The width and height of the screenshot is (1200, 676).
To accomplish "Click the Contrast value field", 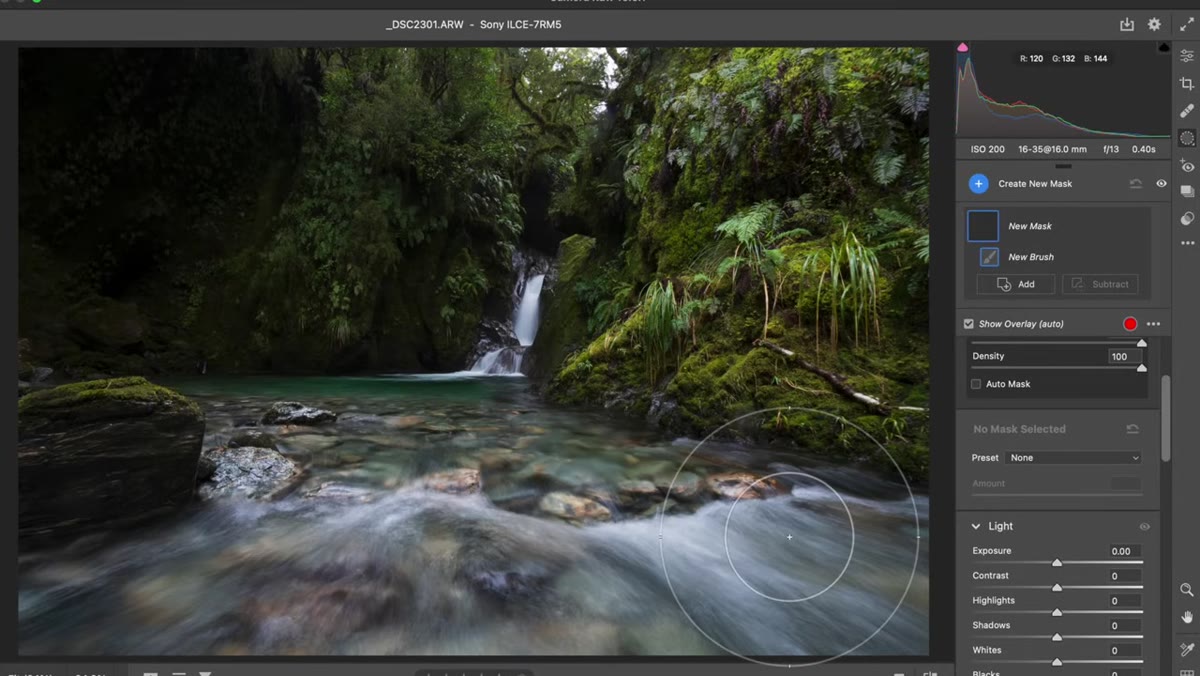I will click(x=1124, y=576).
